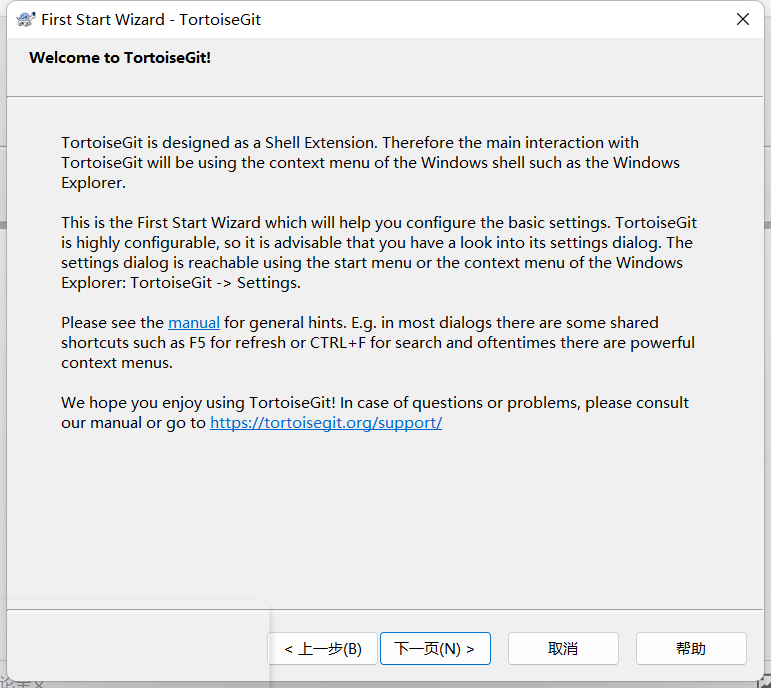The height and width of the screenshot is (688, 771).
Task: Click the "We hope you enjoy" sentence
Action: click(198, 403)
